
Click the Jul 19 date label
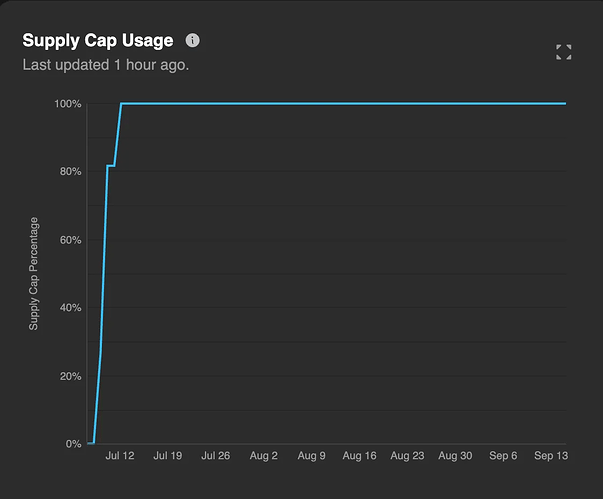pyautogui.click(x=168, y=456)
